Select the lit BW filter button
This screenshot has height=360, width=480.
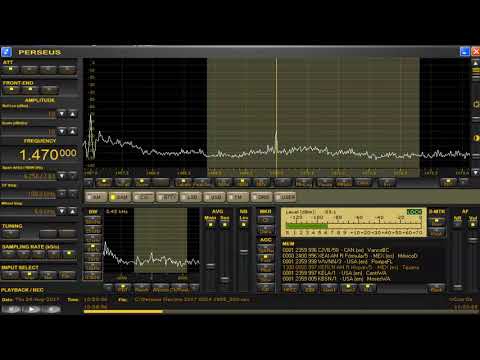[93, 248]
